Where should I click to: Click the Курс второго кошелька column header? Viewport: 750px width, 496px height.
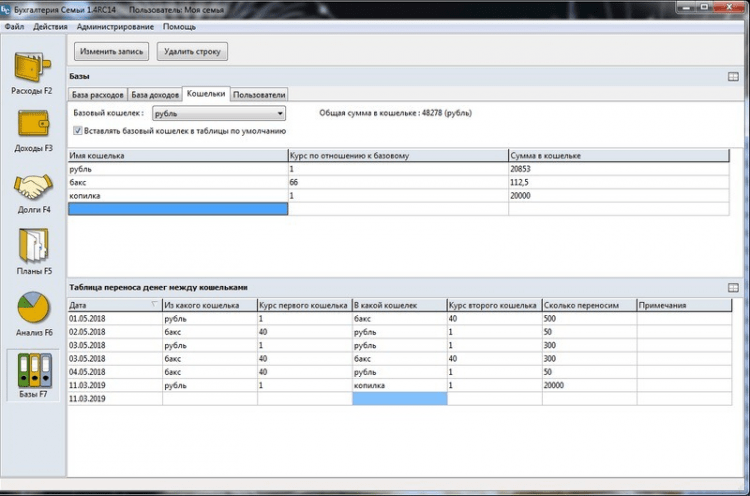495,305
